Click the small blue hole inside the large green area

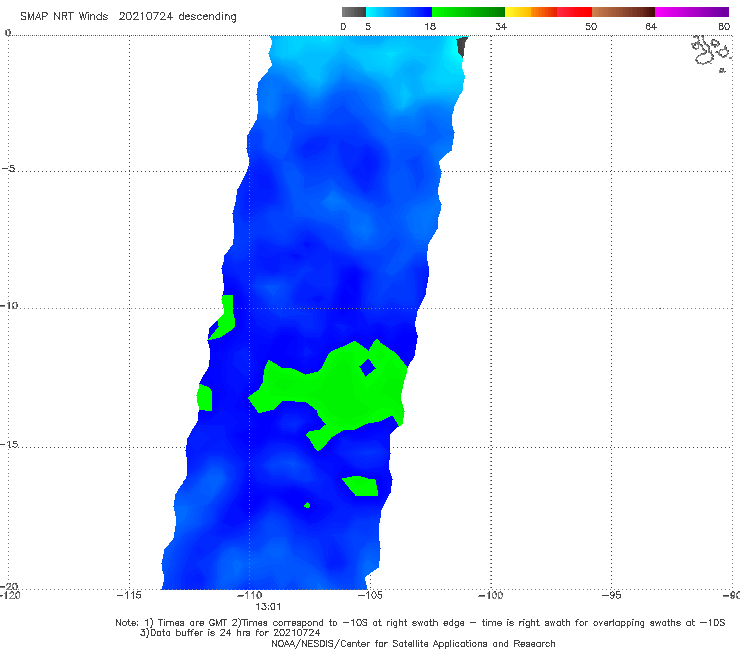pyautogui.click(x=367, y=367)
